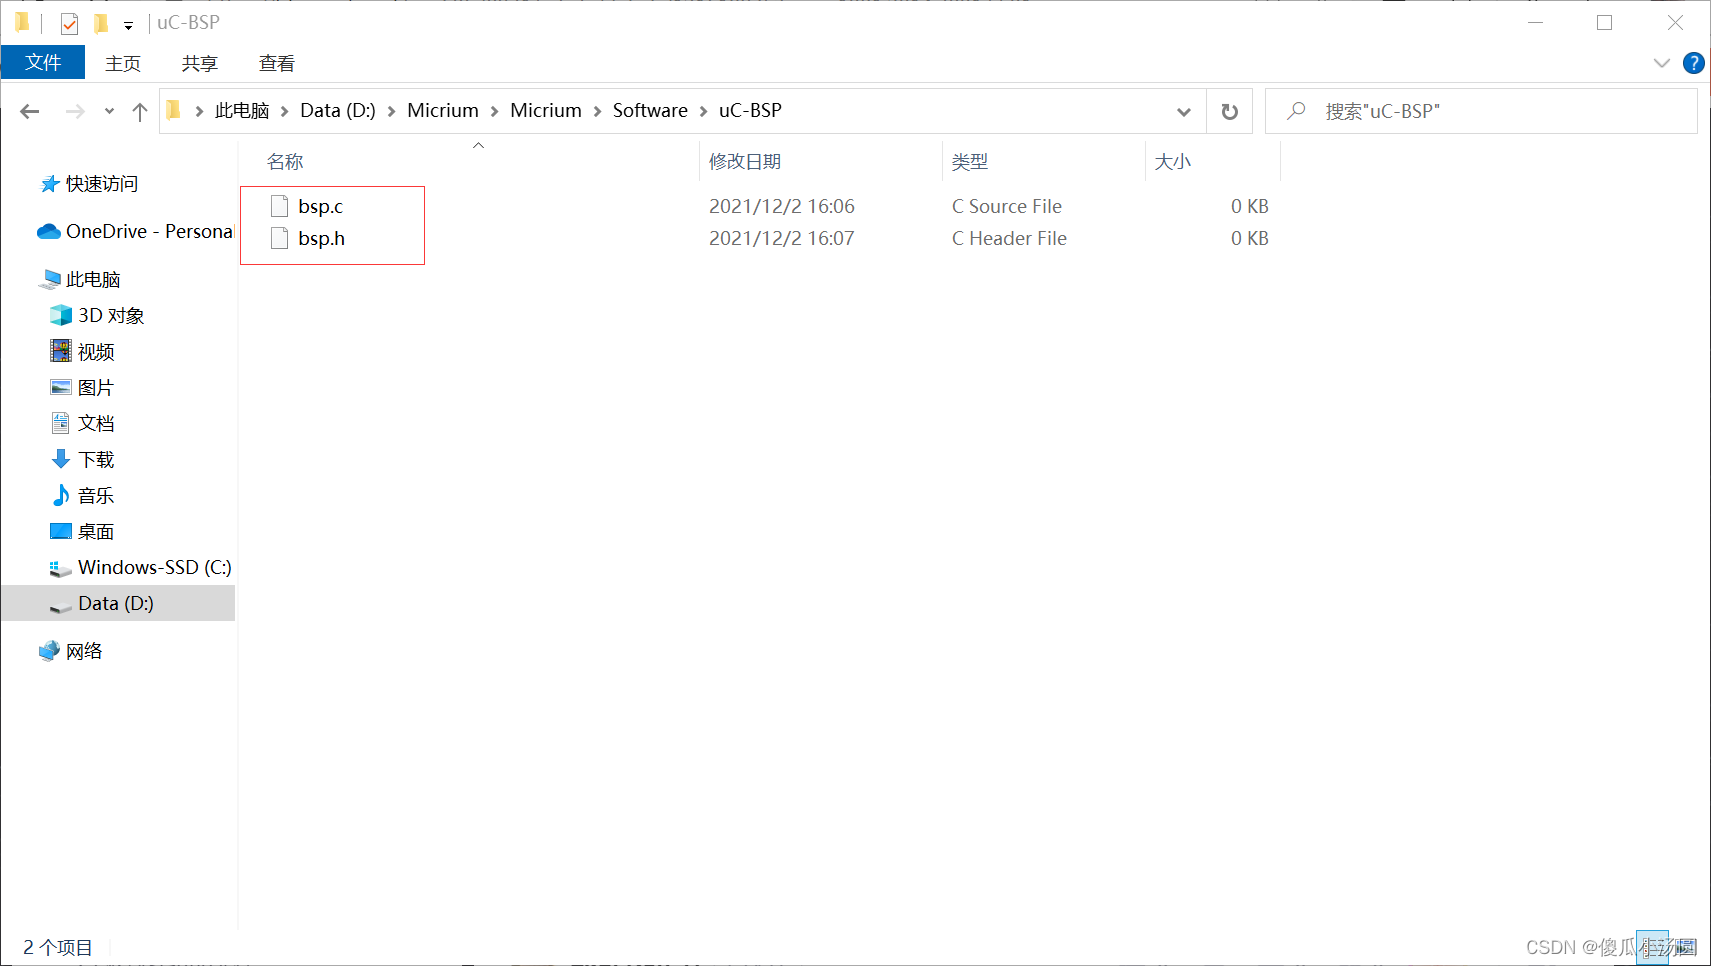Expand the chevron after Data (D:) breadcrumb
This screenshot has width=1711, height=966.
pos(391,111)
